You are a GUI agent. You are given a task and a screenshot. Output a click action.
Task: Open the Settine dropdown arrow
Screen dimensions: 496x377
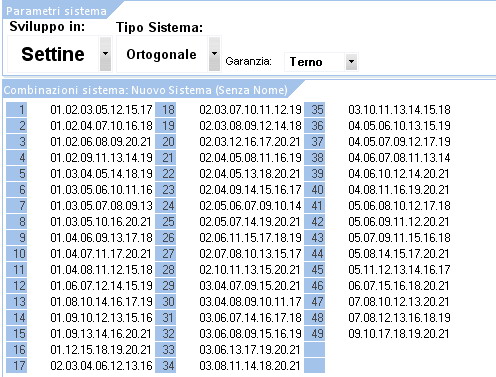105,54
